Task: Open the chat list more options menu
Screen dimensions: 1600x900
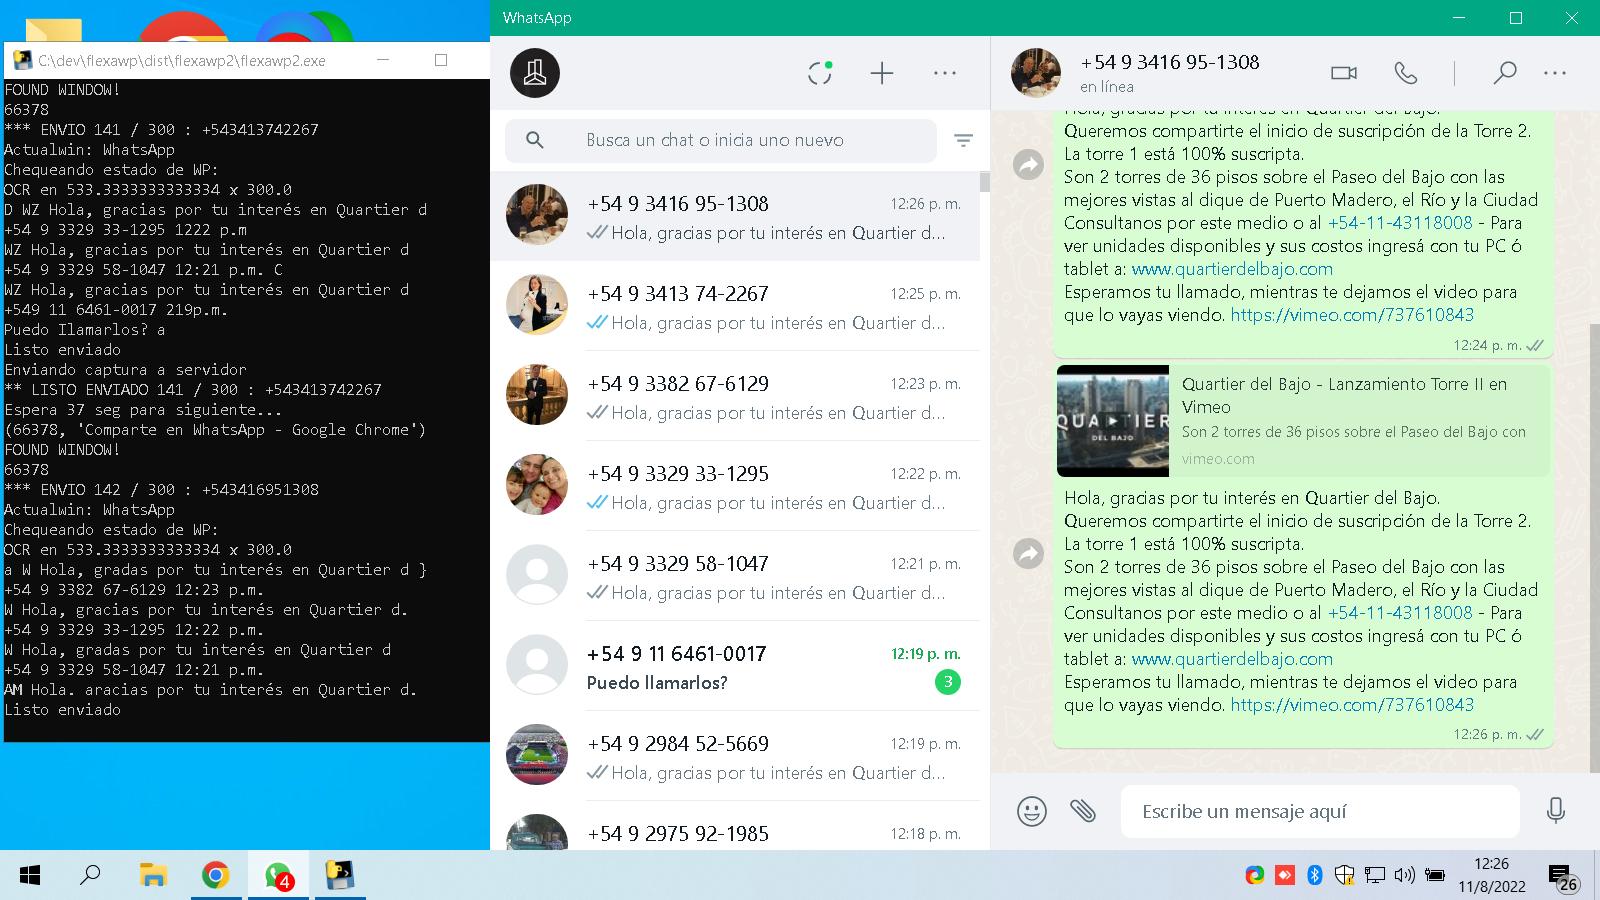Action: tap(945, 73)
